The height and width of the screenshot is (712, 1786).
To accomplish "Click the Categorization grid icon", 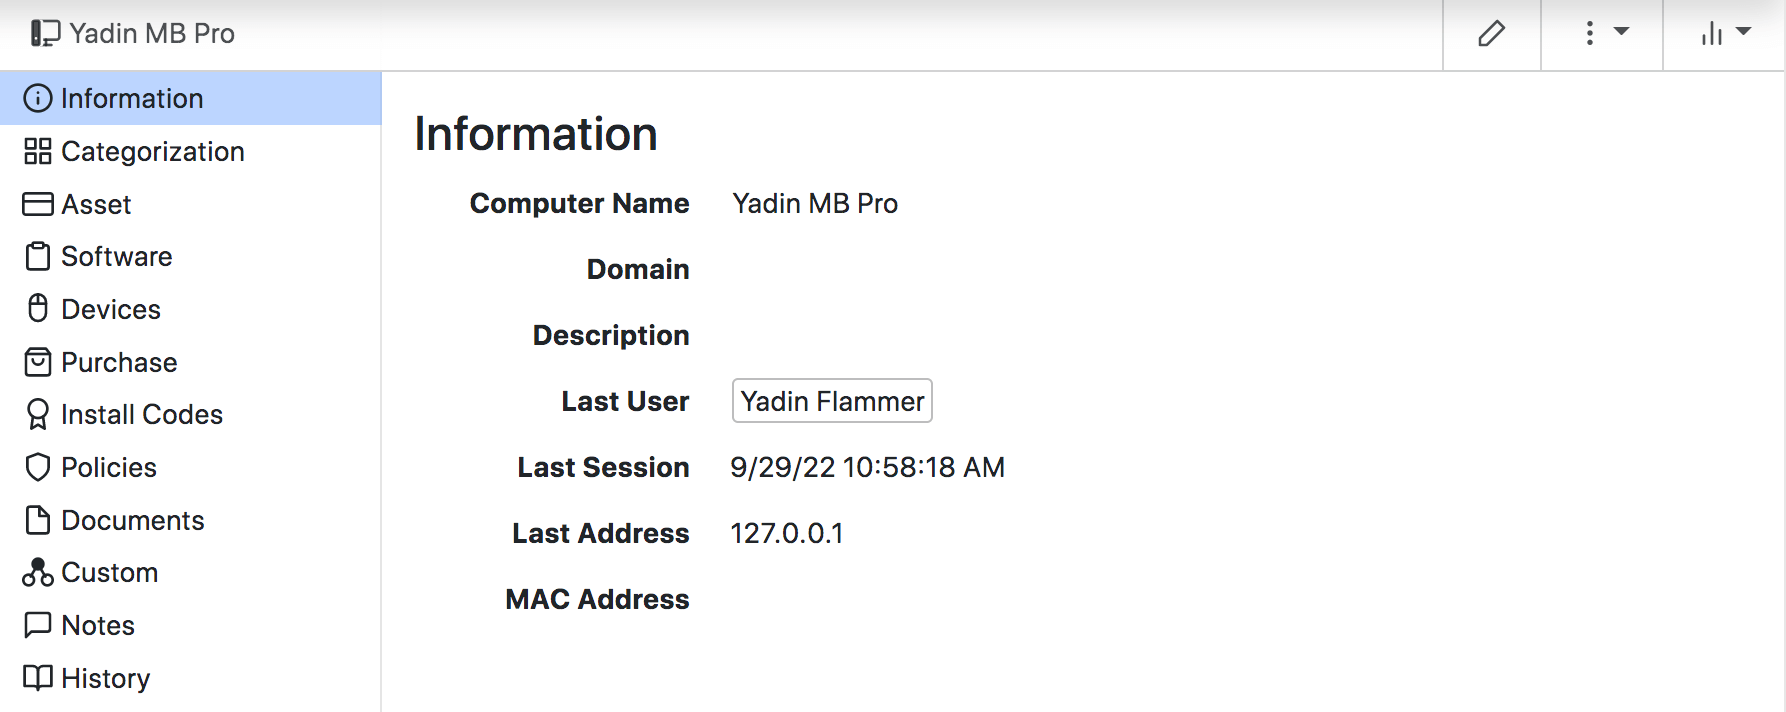I will (x=37, y=151).
